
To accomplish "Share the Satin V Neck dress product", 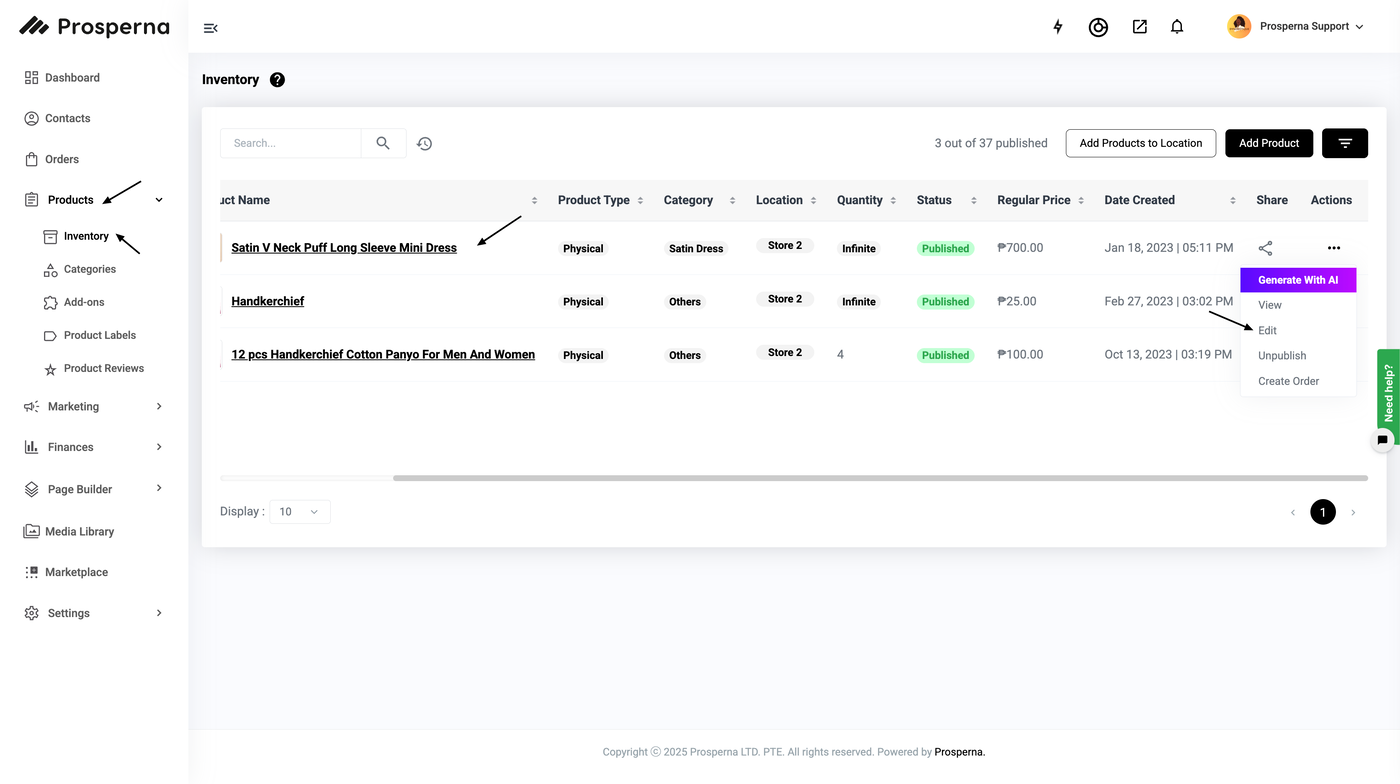I will pos(1265,248).
